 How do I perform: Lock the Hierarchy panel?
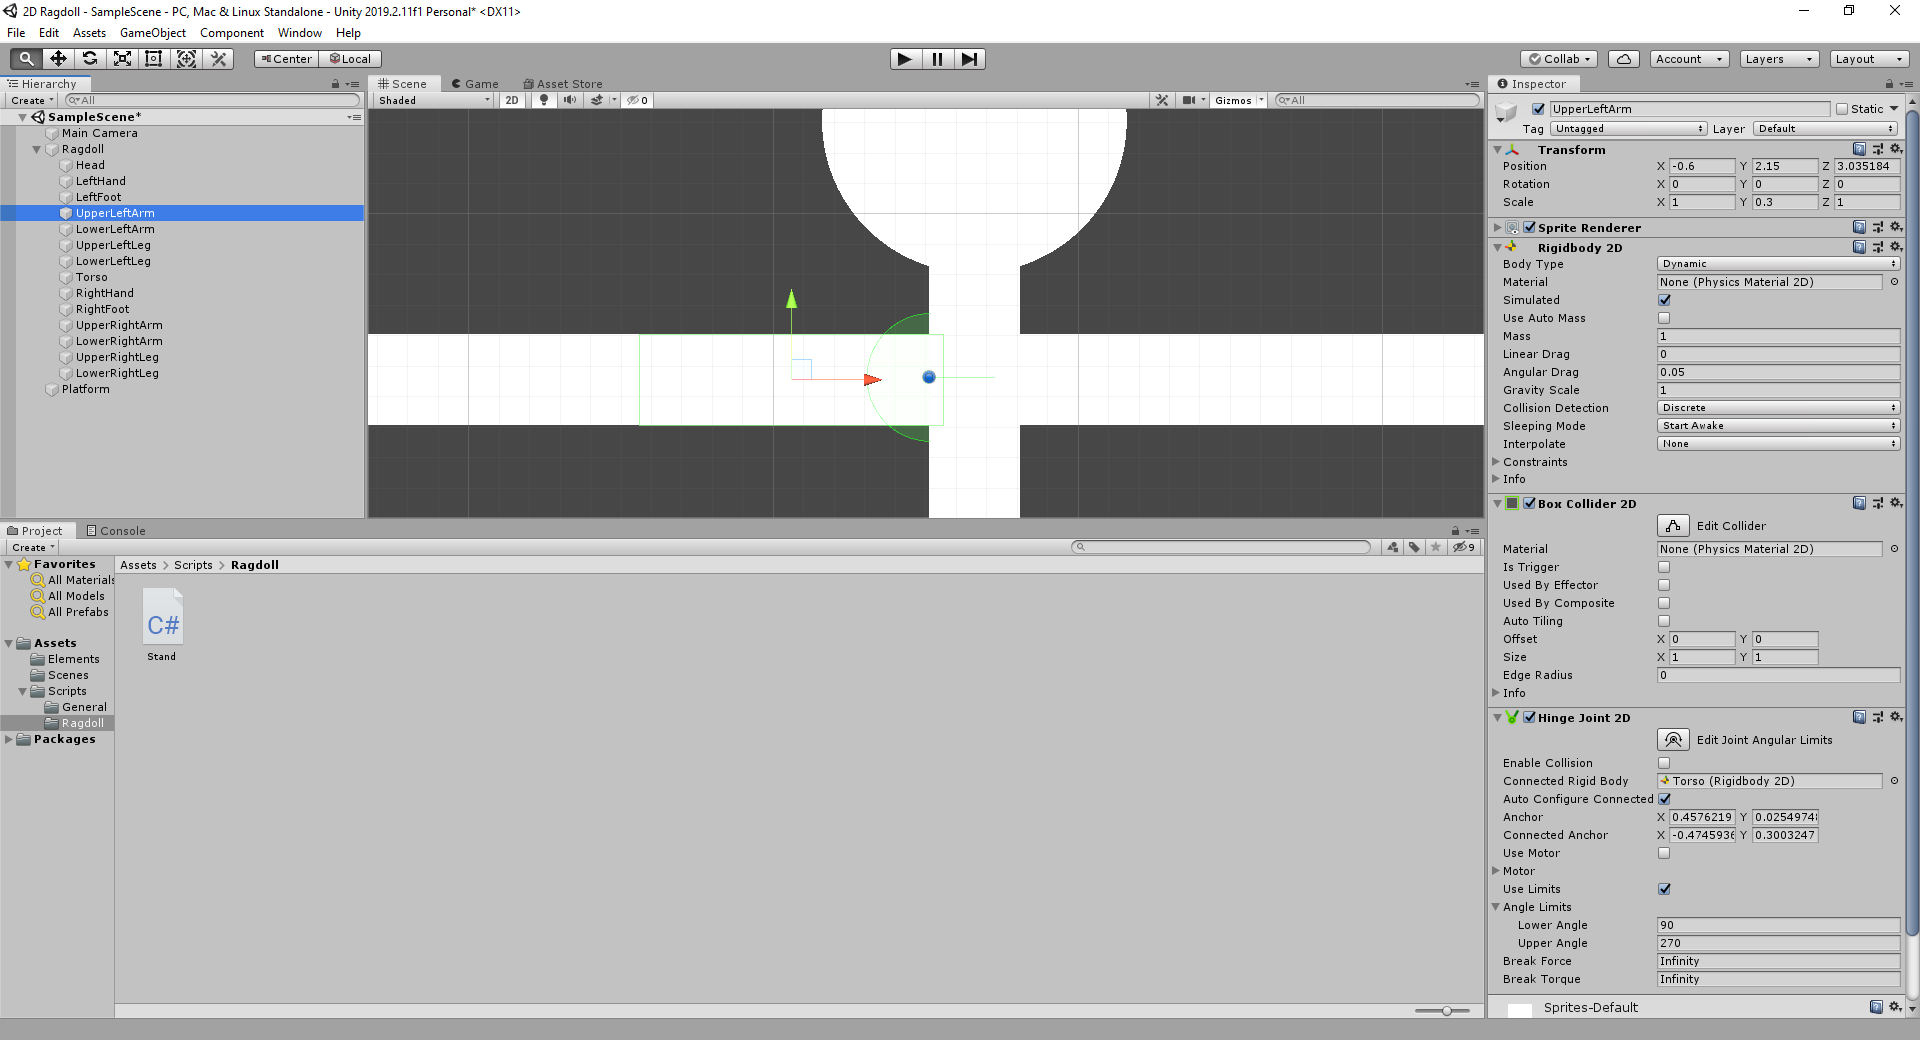tap(335, 84)
